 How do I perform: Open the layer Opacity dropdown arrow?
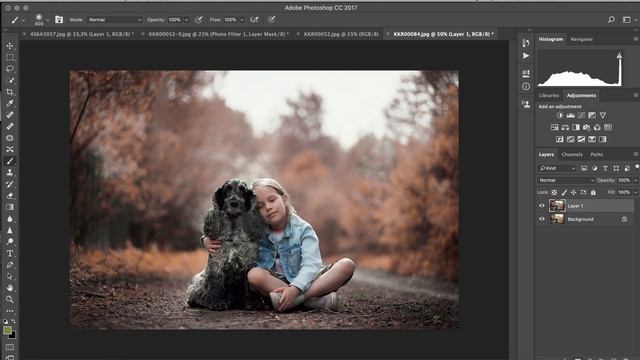(635, 180)
